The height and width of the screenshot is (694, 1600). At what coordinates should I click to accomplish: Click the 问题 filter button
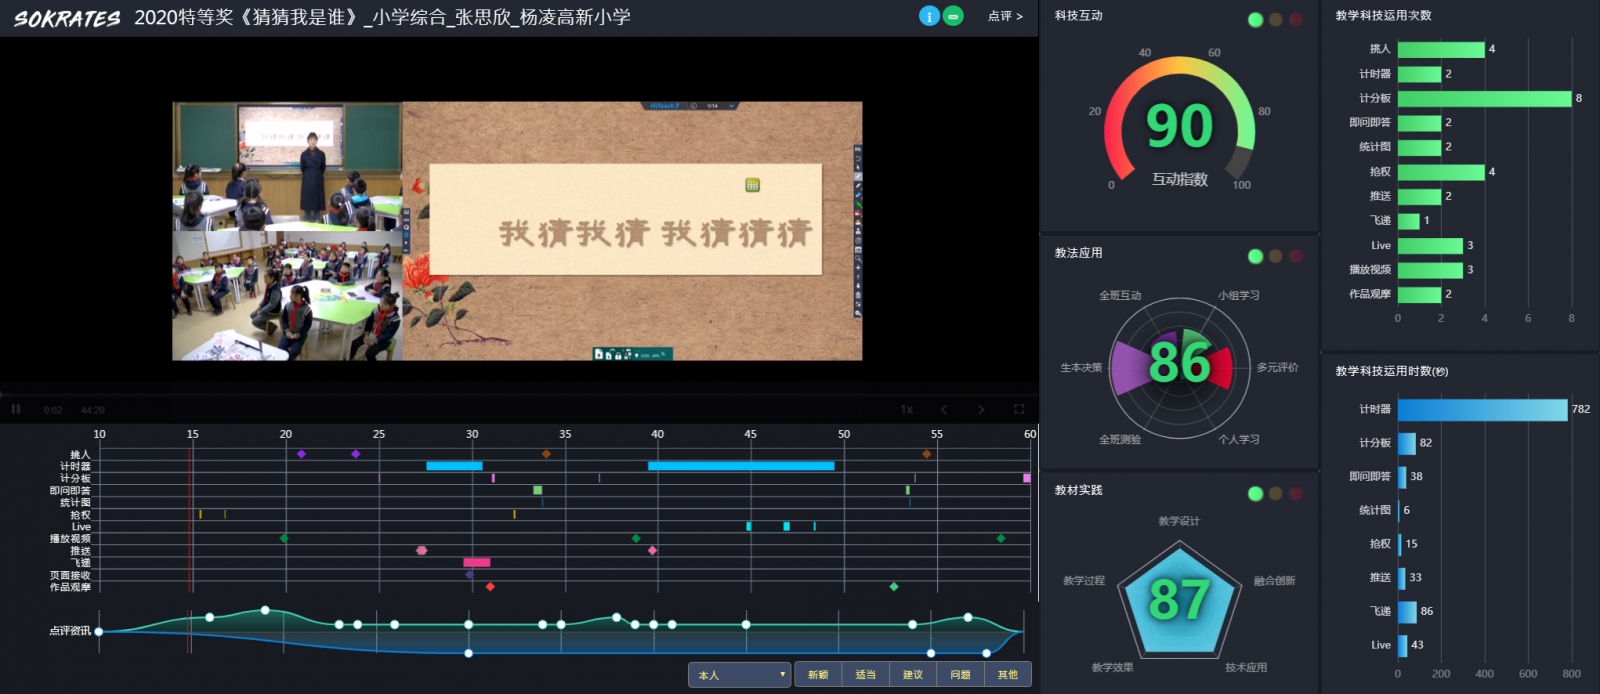(x=960, y=675)
